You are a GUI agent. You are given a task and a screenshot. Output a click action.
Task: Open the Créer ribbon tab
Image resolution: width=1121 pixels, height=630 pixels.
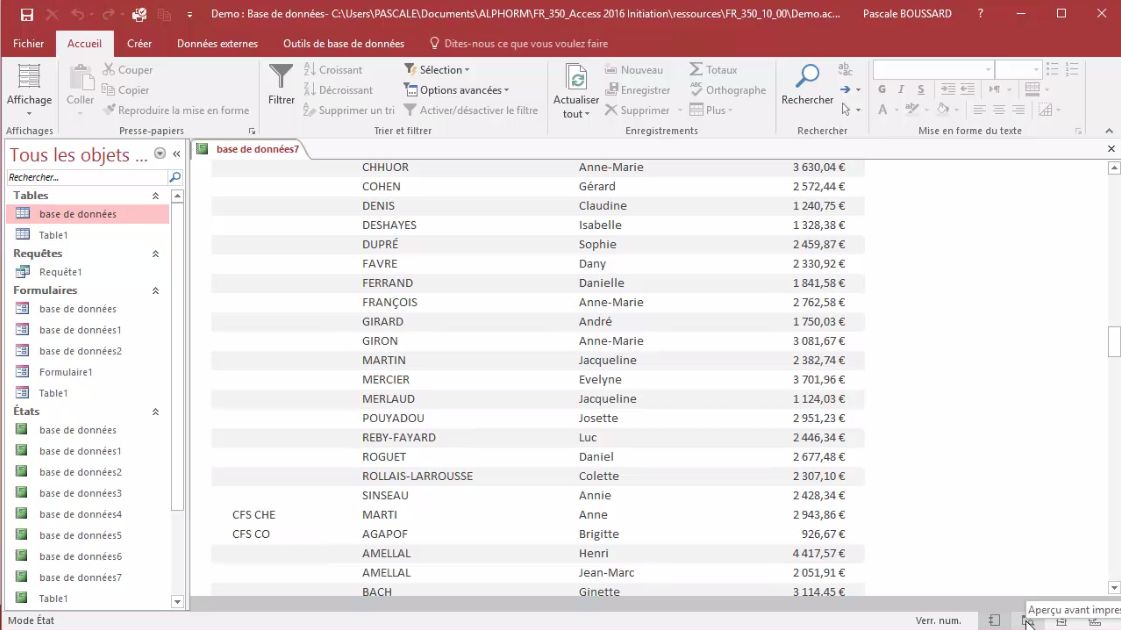139,44
